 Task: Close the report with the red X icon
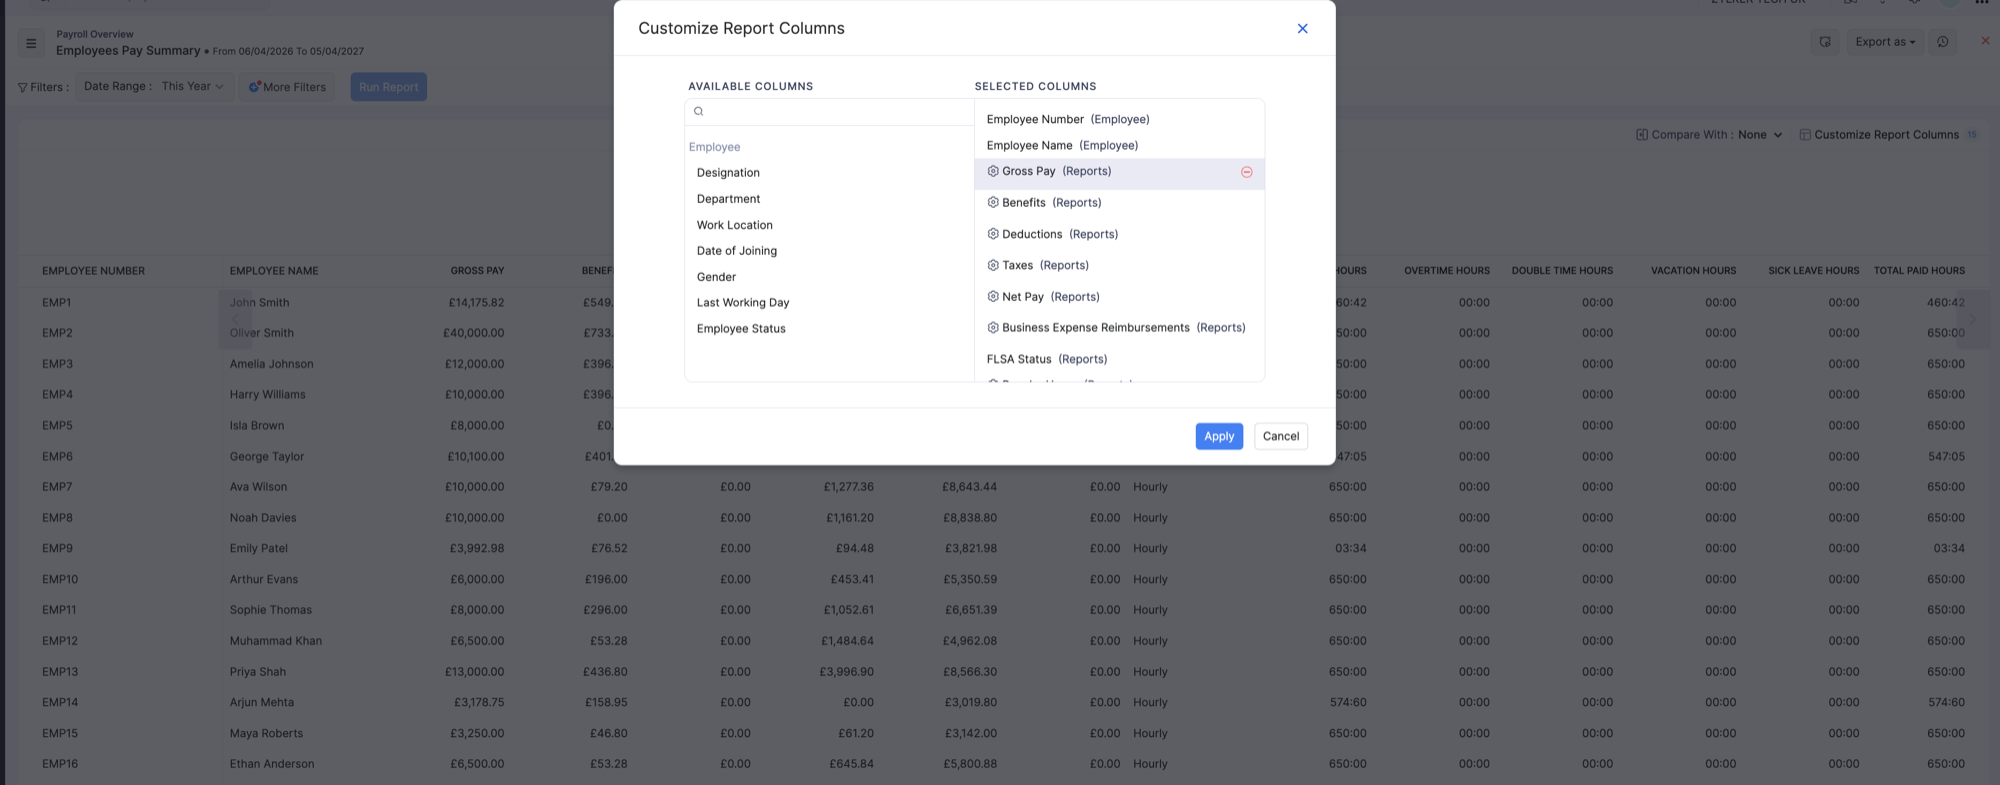click(x=1985, y=41)
